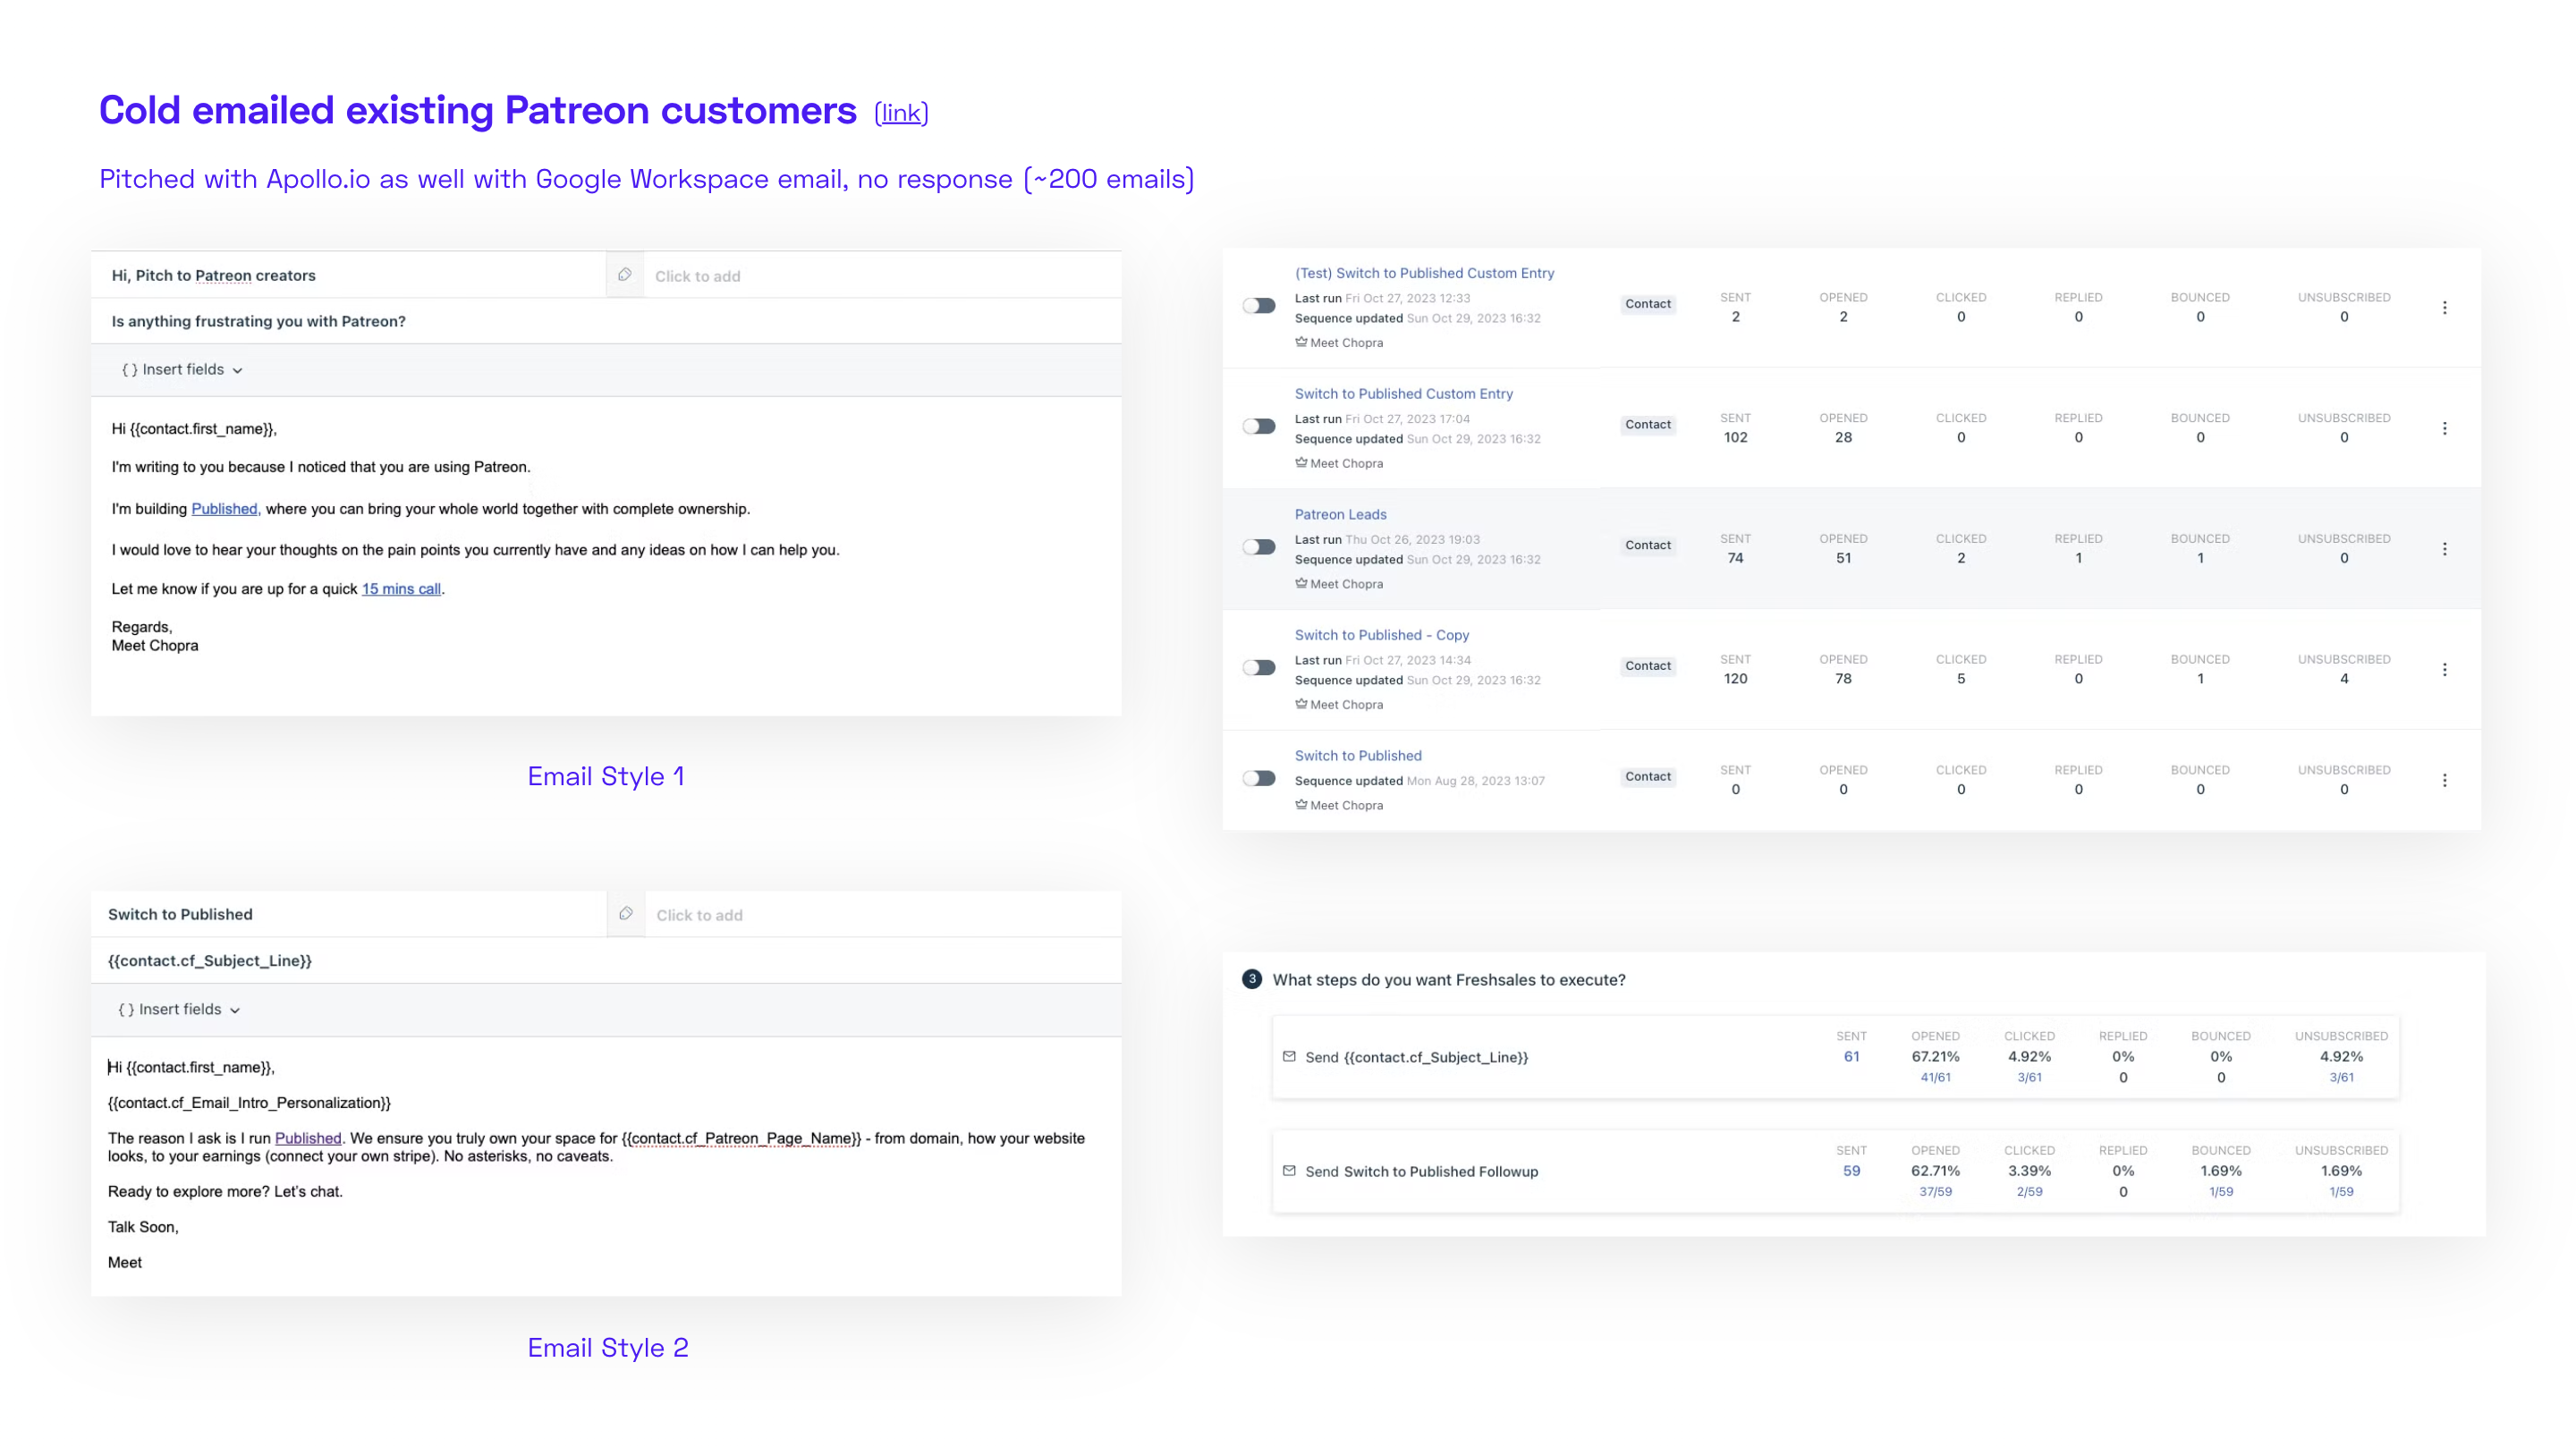Viewport: 2576px width, 1447px height.
Task: Enable the Switch to Published - Copy sequence
Action: pyautogui.click(x=1259, y=668)
